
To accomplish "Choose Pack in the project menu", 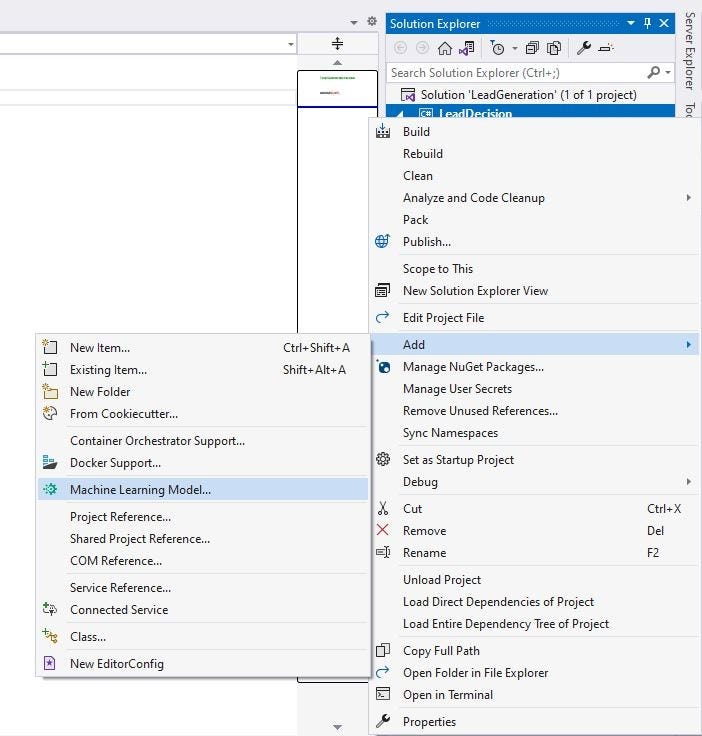I will pos(534,220).
